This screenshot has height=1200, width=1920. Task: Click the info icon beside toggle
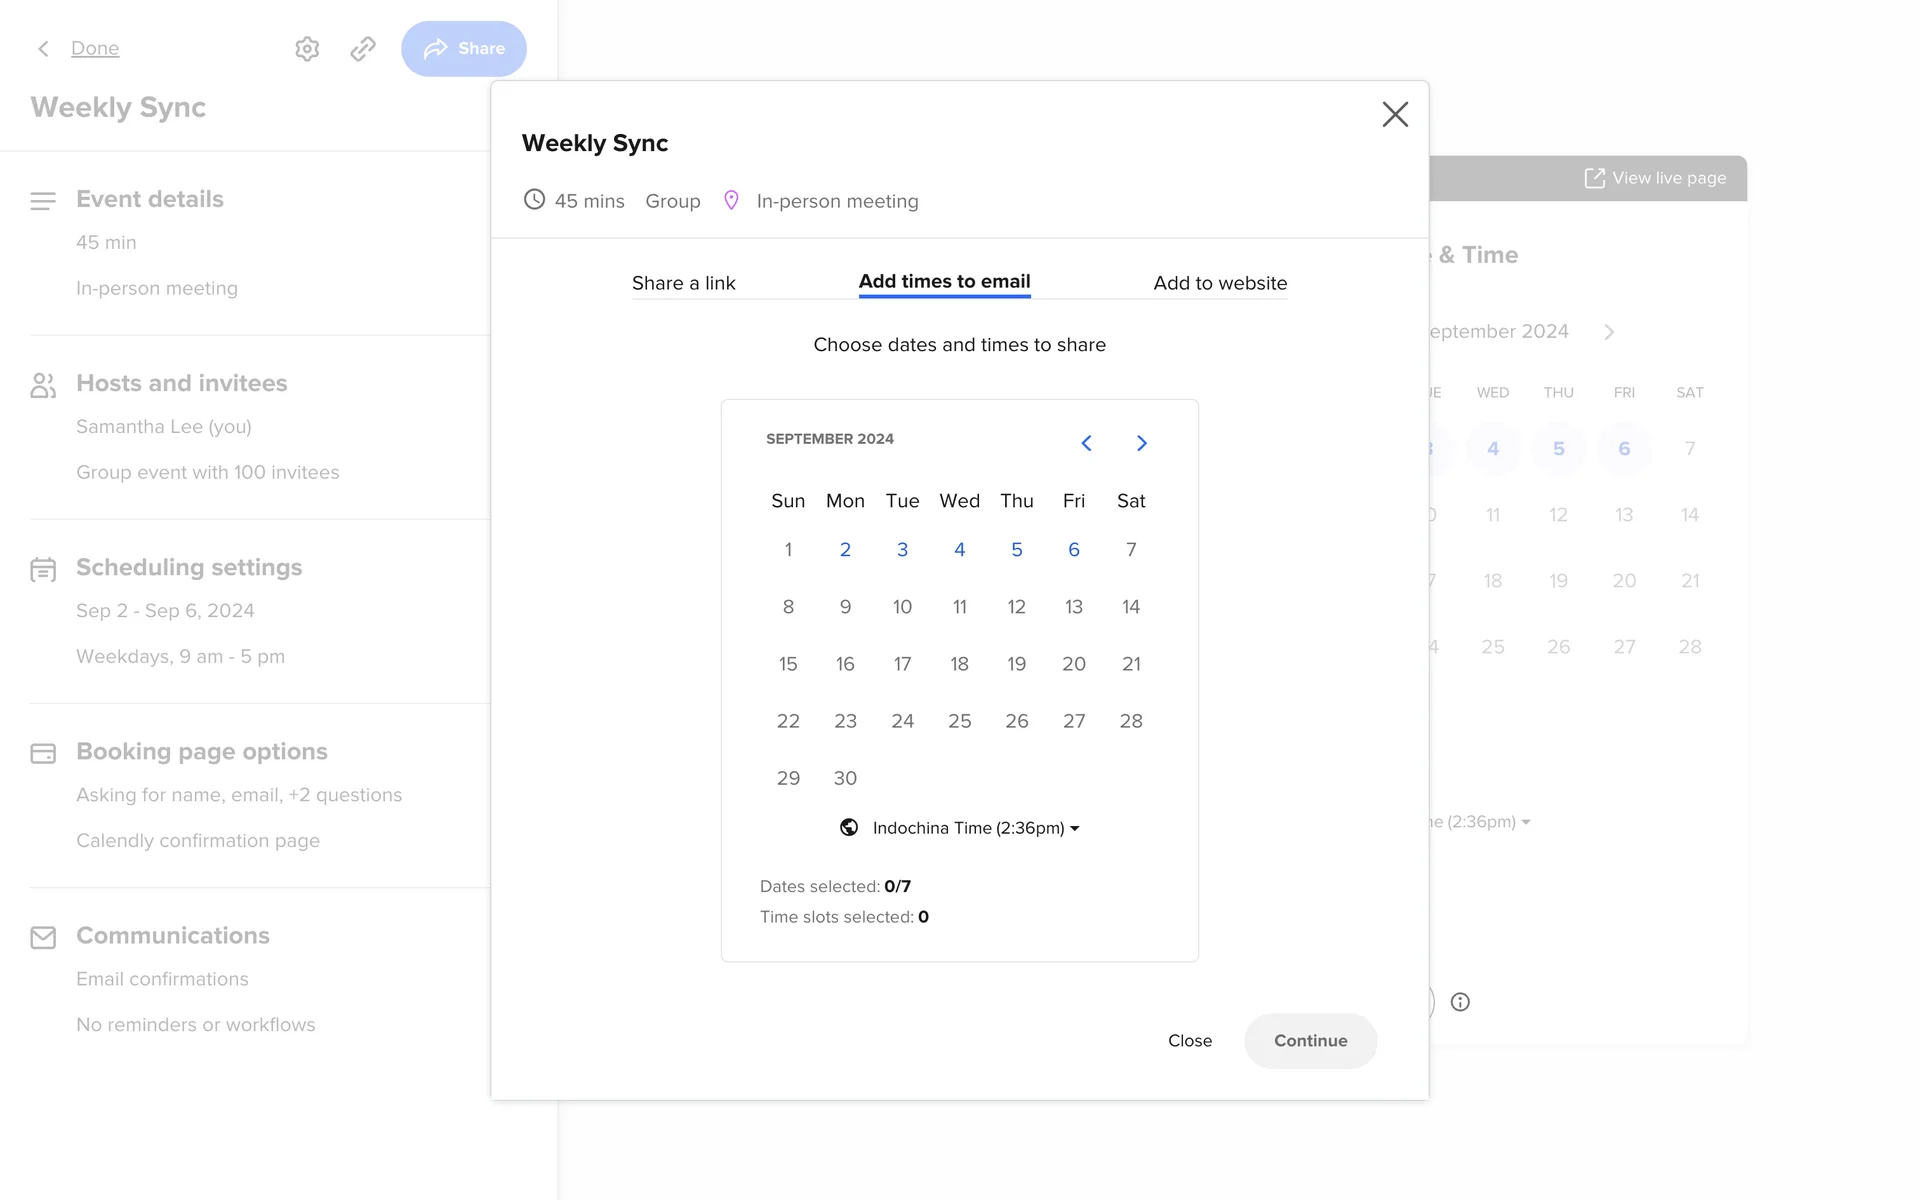[x=1460, y=1002]
